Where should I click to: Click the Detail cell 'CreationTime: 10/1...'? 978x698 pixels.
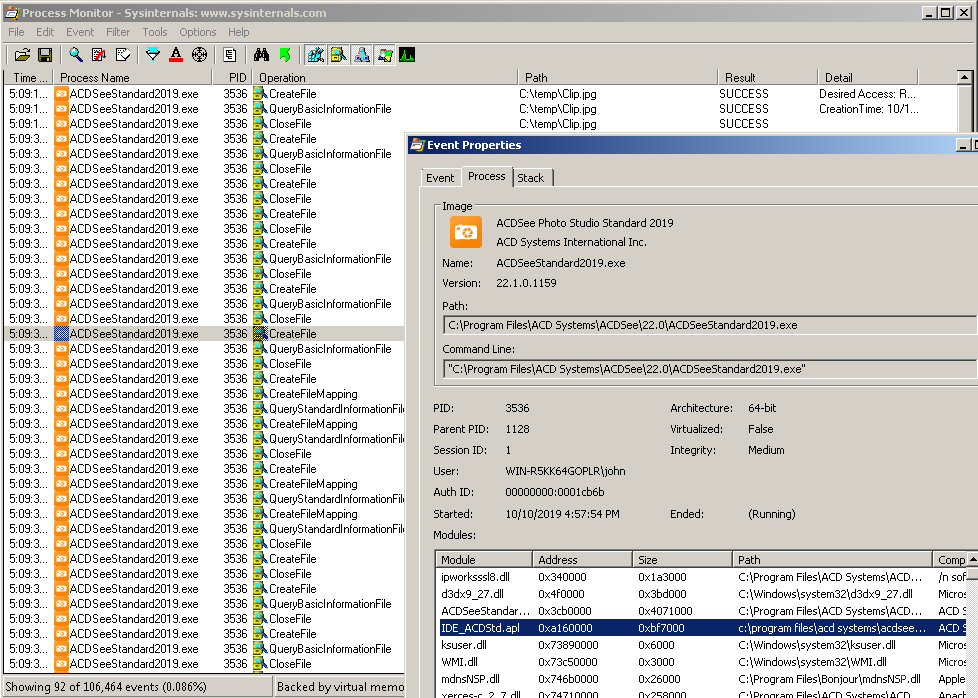tap(868, 109)
